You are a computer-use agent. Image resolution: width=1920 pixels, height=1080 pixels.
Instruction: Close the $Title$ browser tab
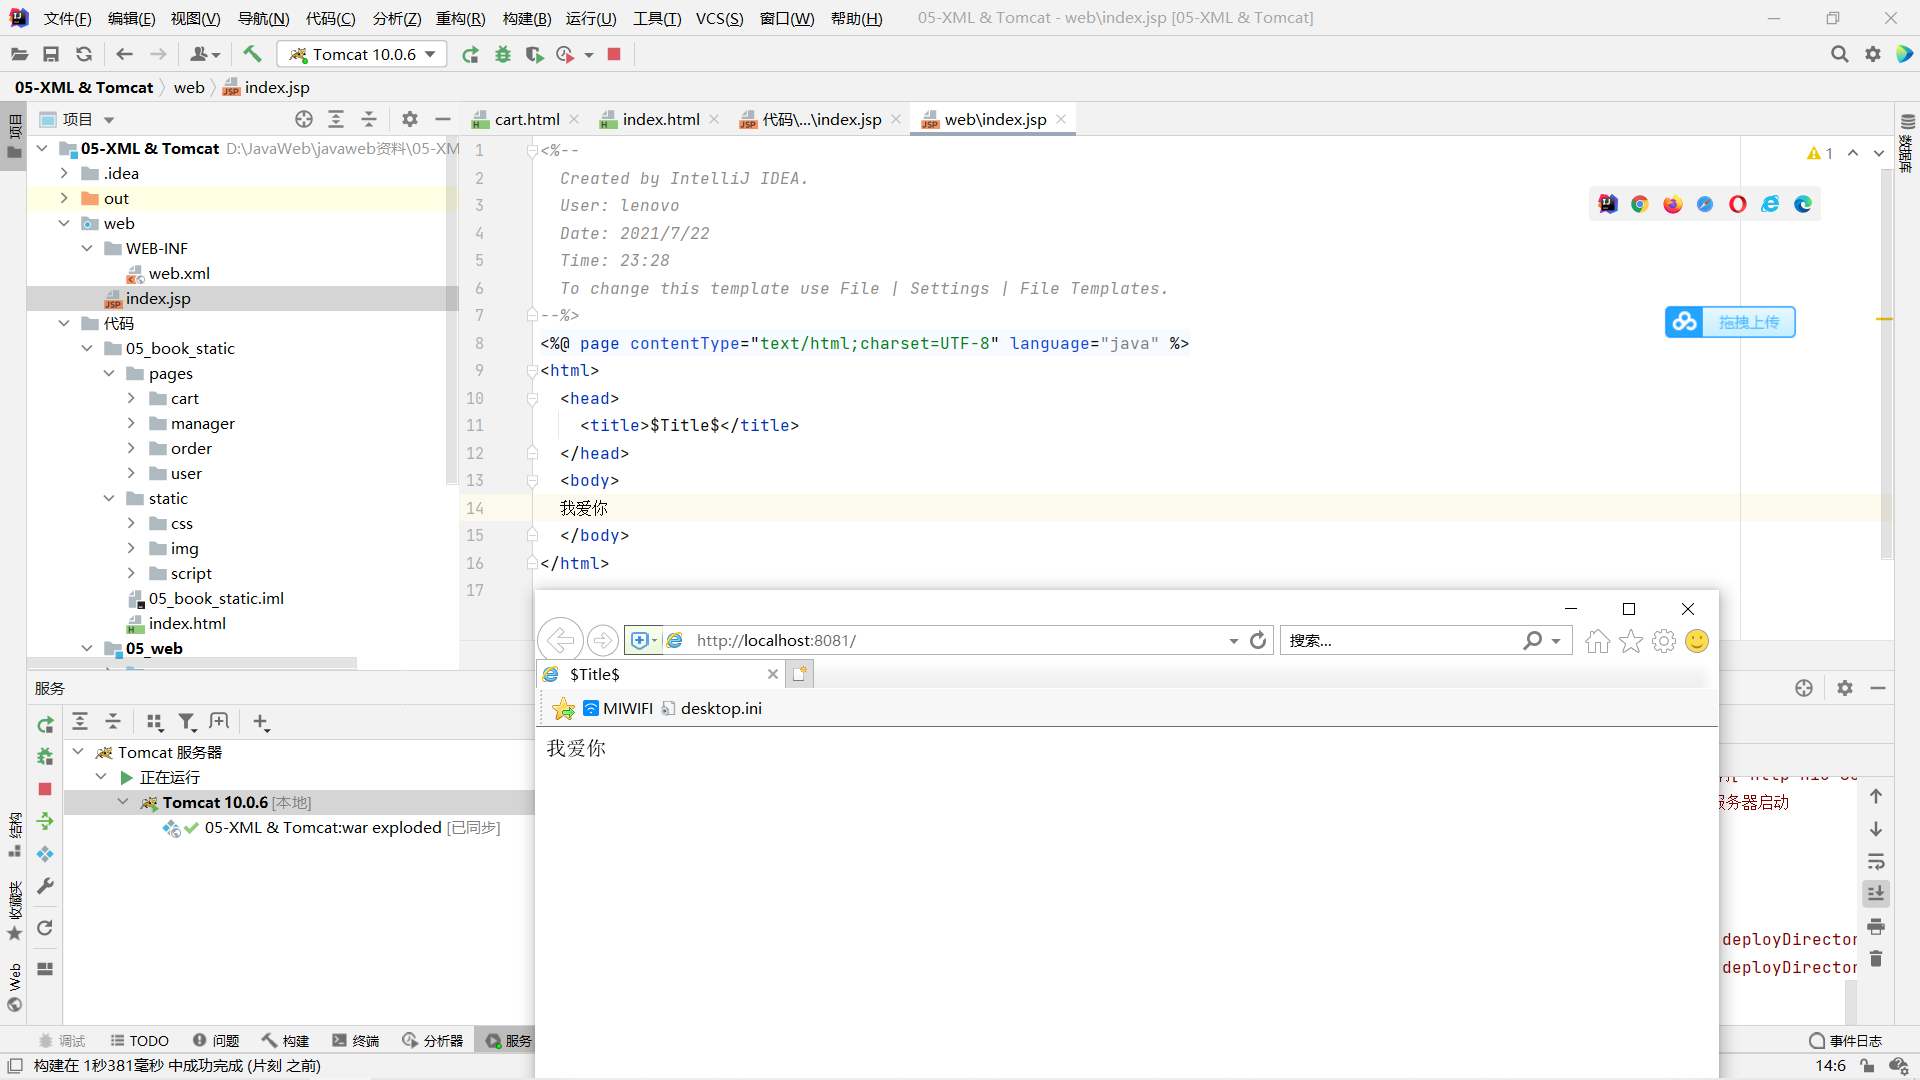point(772,674)
